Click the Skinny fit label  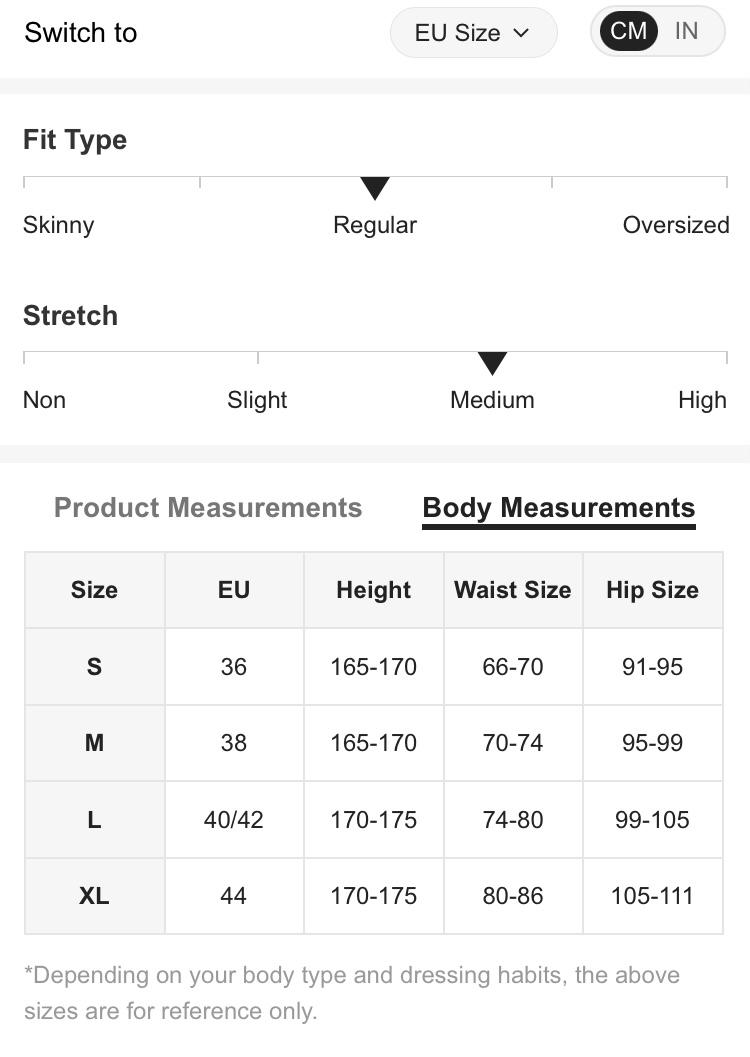[59, 225]
